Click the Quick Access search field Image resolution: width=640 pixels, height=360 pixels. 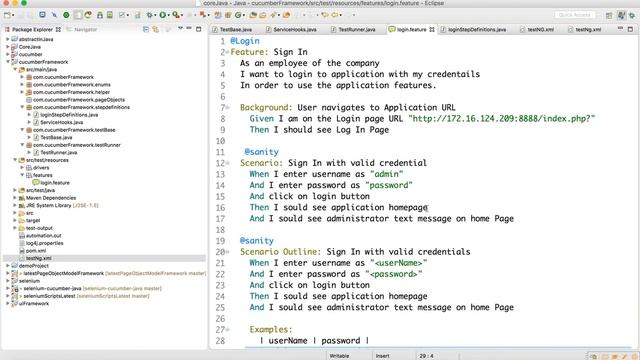[575, 15]
